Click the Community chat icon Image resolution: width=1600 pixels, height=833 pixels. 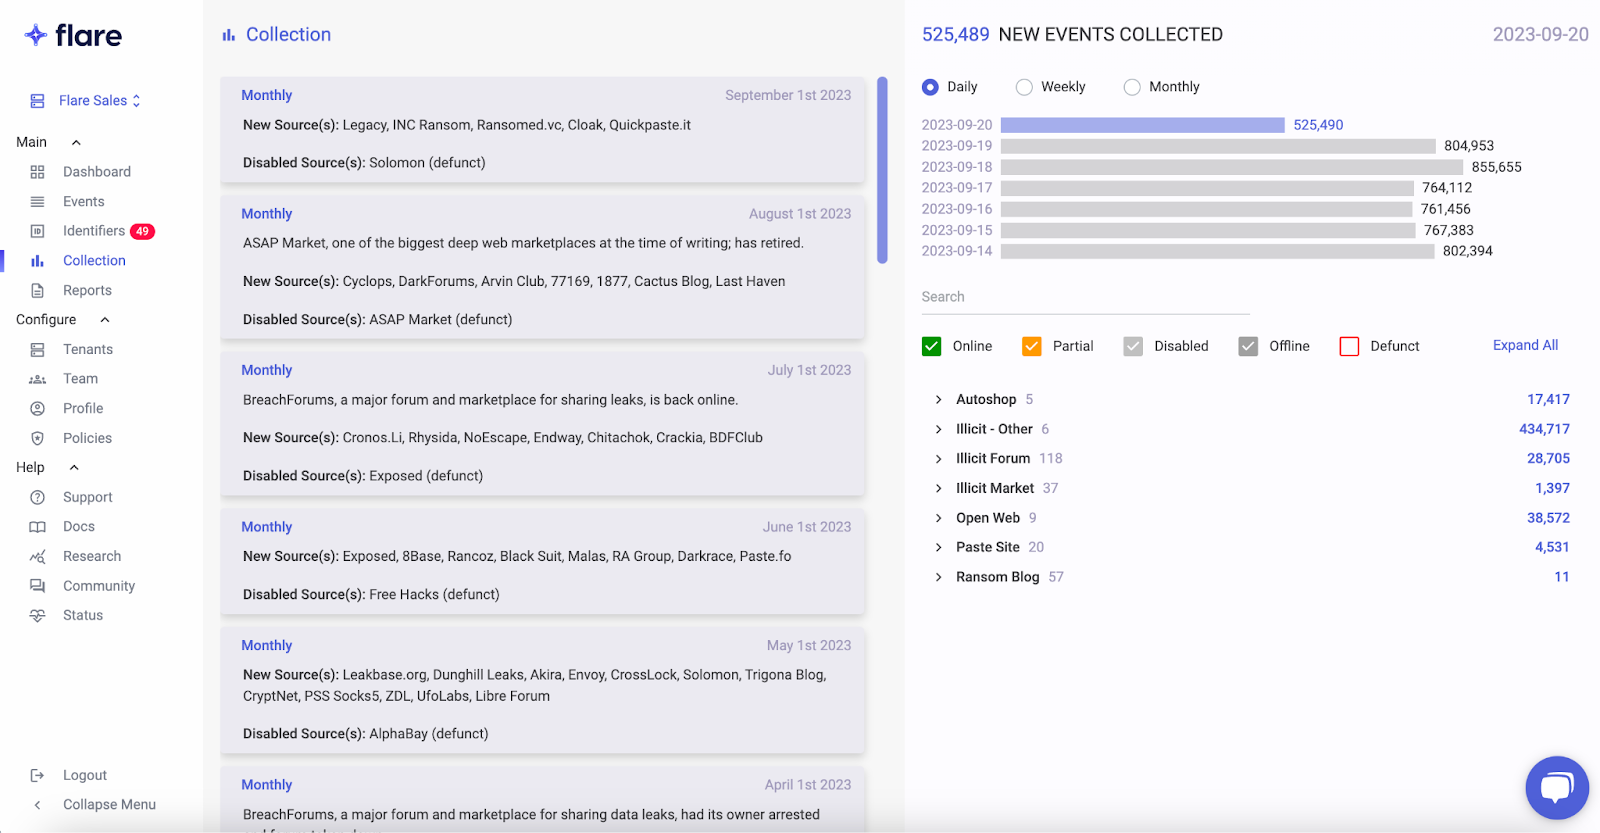[x=37, y=586]
